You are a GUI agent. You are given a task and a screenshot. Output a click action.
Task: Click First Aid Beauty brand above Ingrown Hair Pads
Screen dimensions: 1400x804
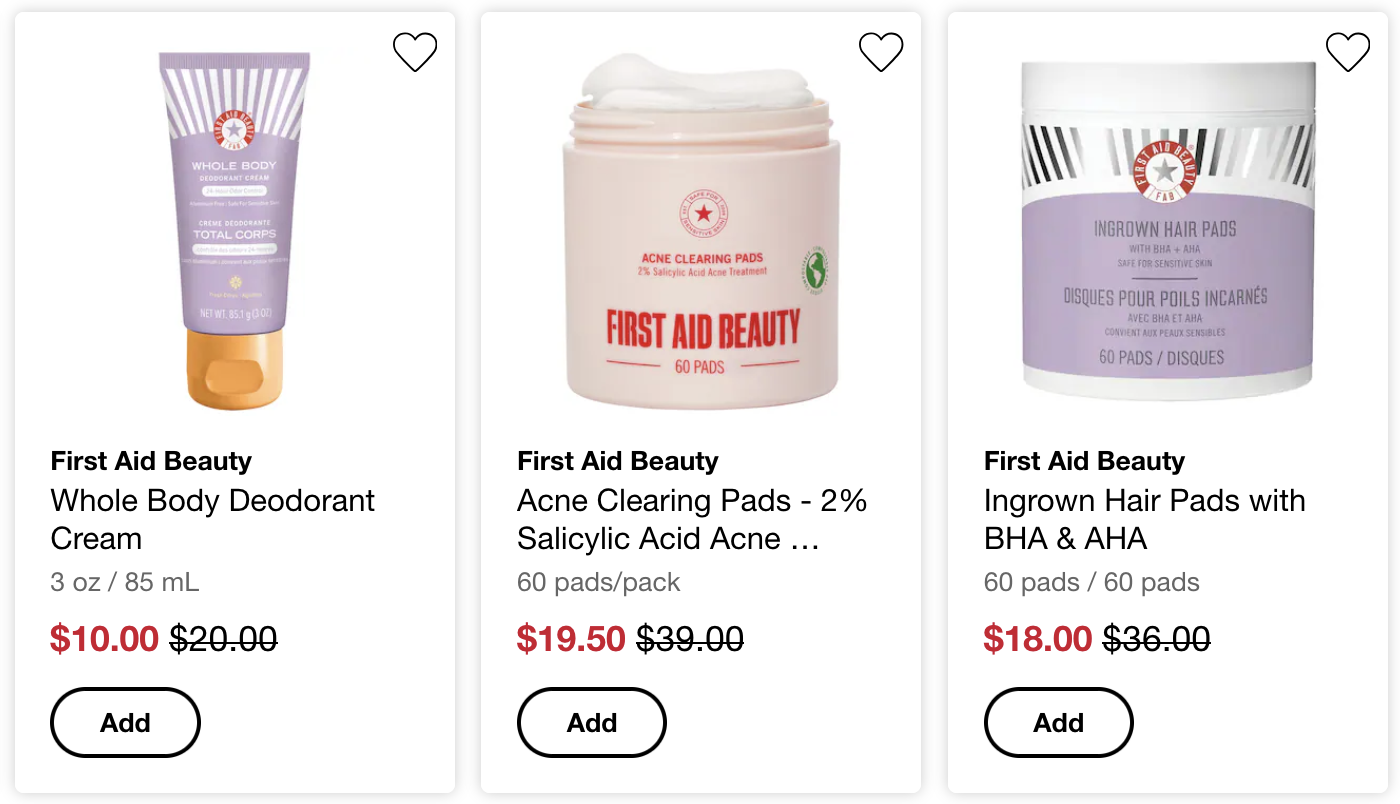point(1085,461)
